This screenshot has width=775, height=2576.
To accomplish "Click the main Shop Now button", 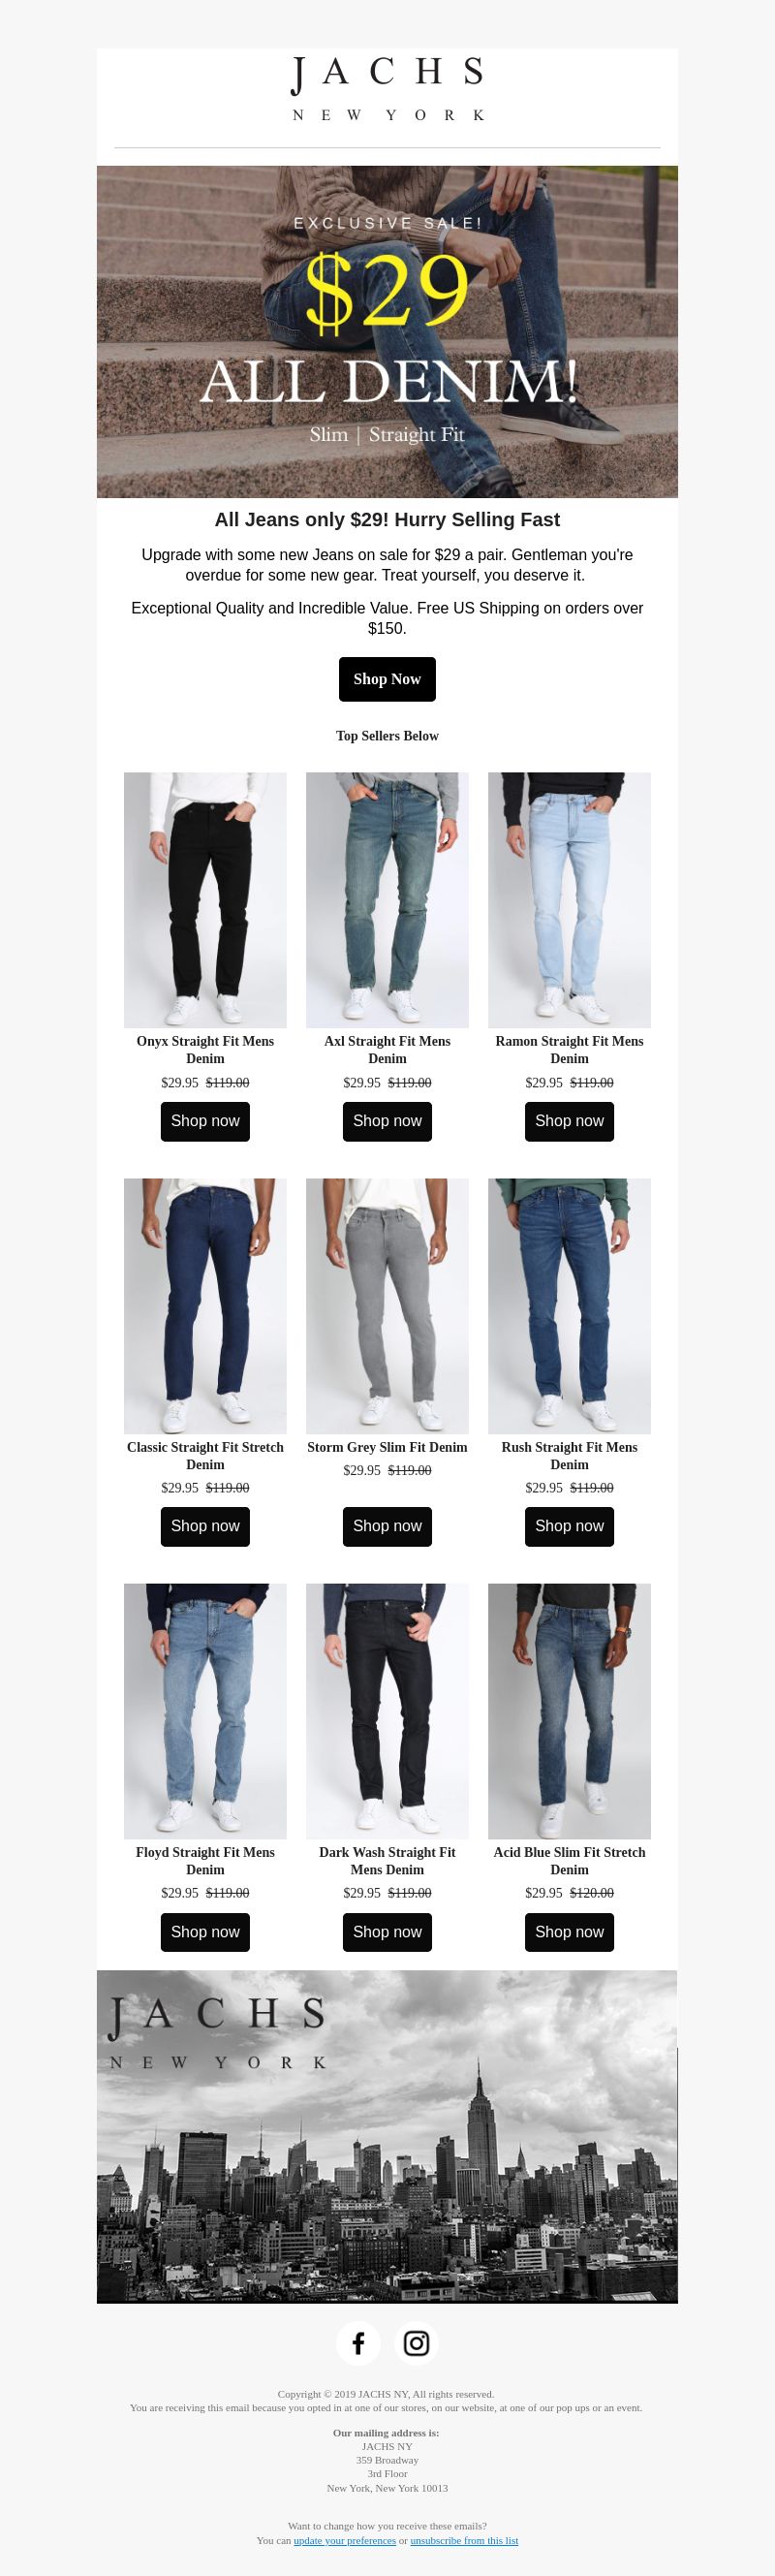I will point(387,679).
